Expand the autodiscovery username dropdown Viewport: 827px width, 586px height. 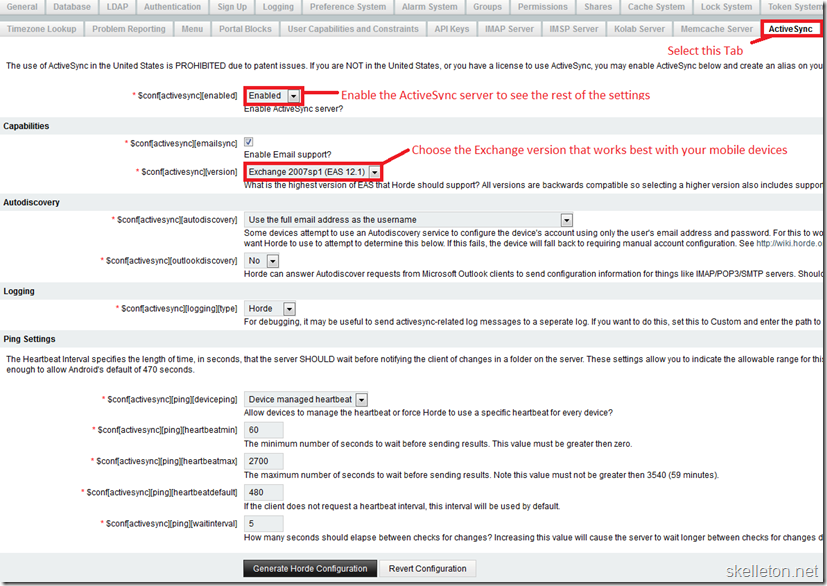click(x=408, y=219)
